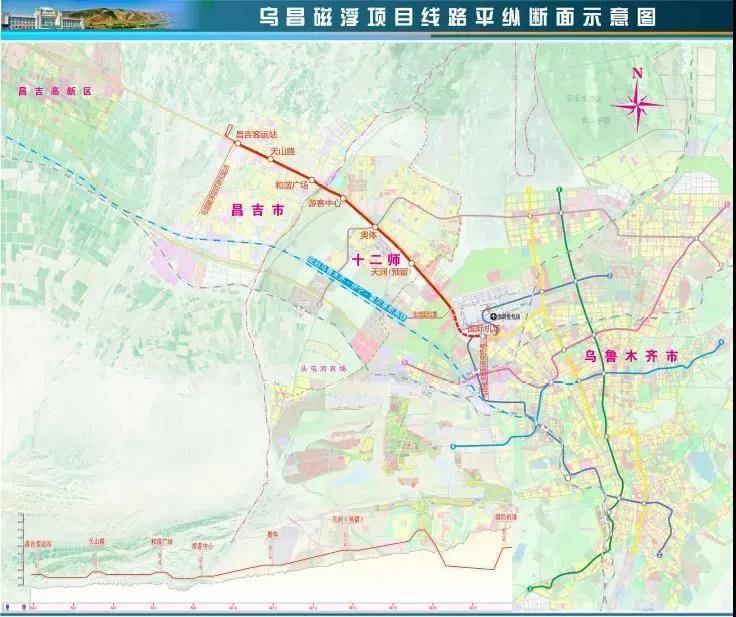Click the 天河(预留) station marker circle
The height and width of the screenshot is (617, 736).
(x=412, y=263)
